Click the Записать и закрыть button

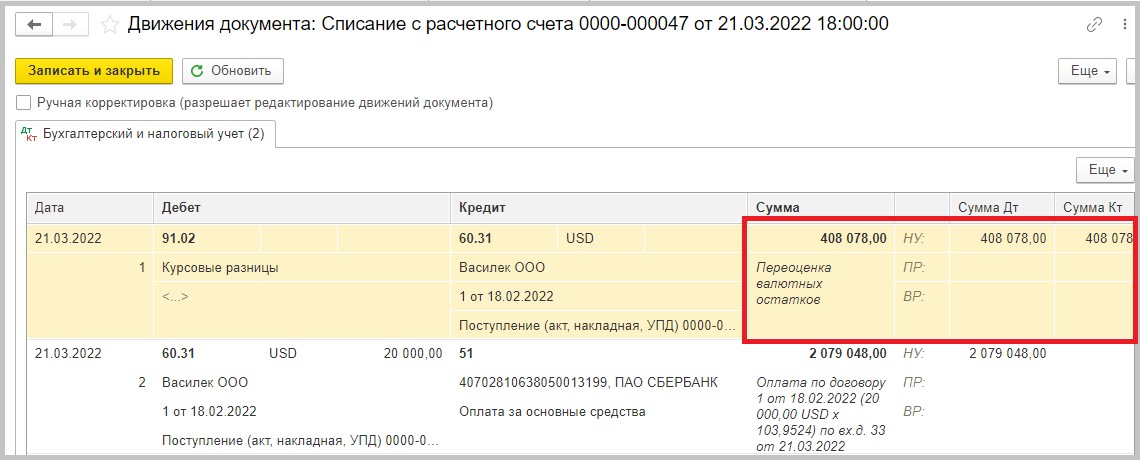point(94,71)
